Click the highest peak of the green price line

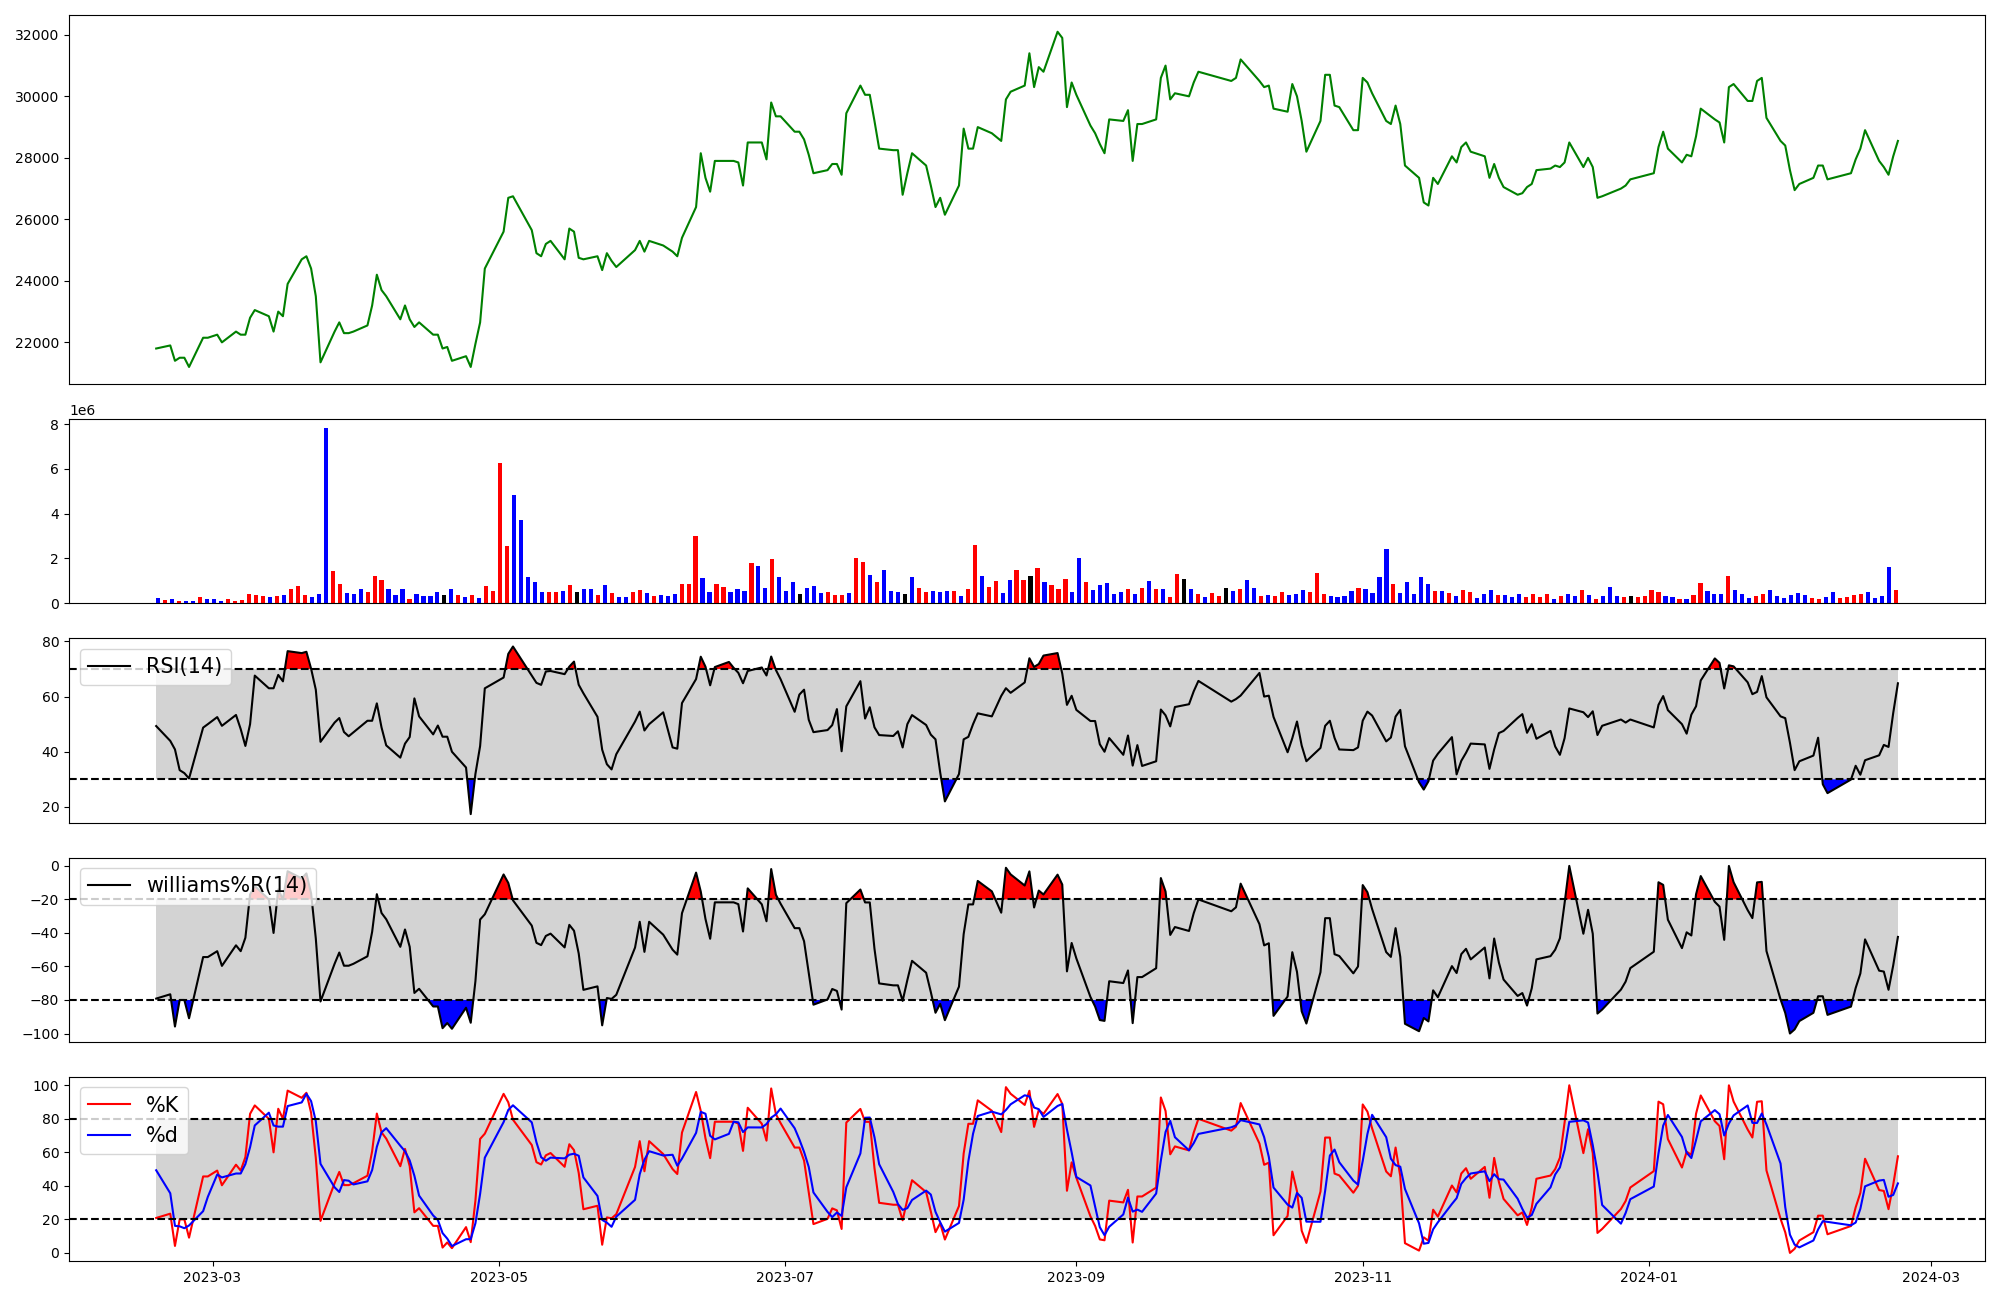(1057, 32)
